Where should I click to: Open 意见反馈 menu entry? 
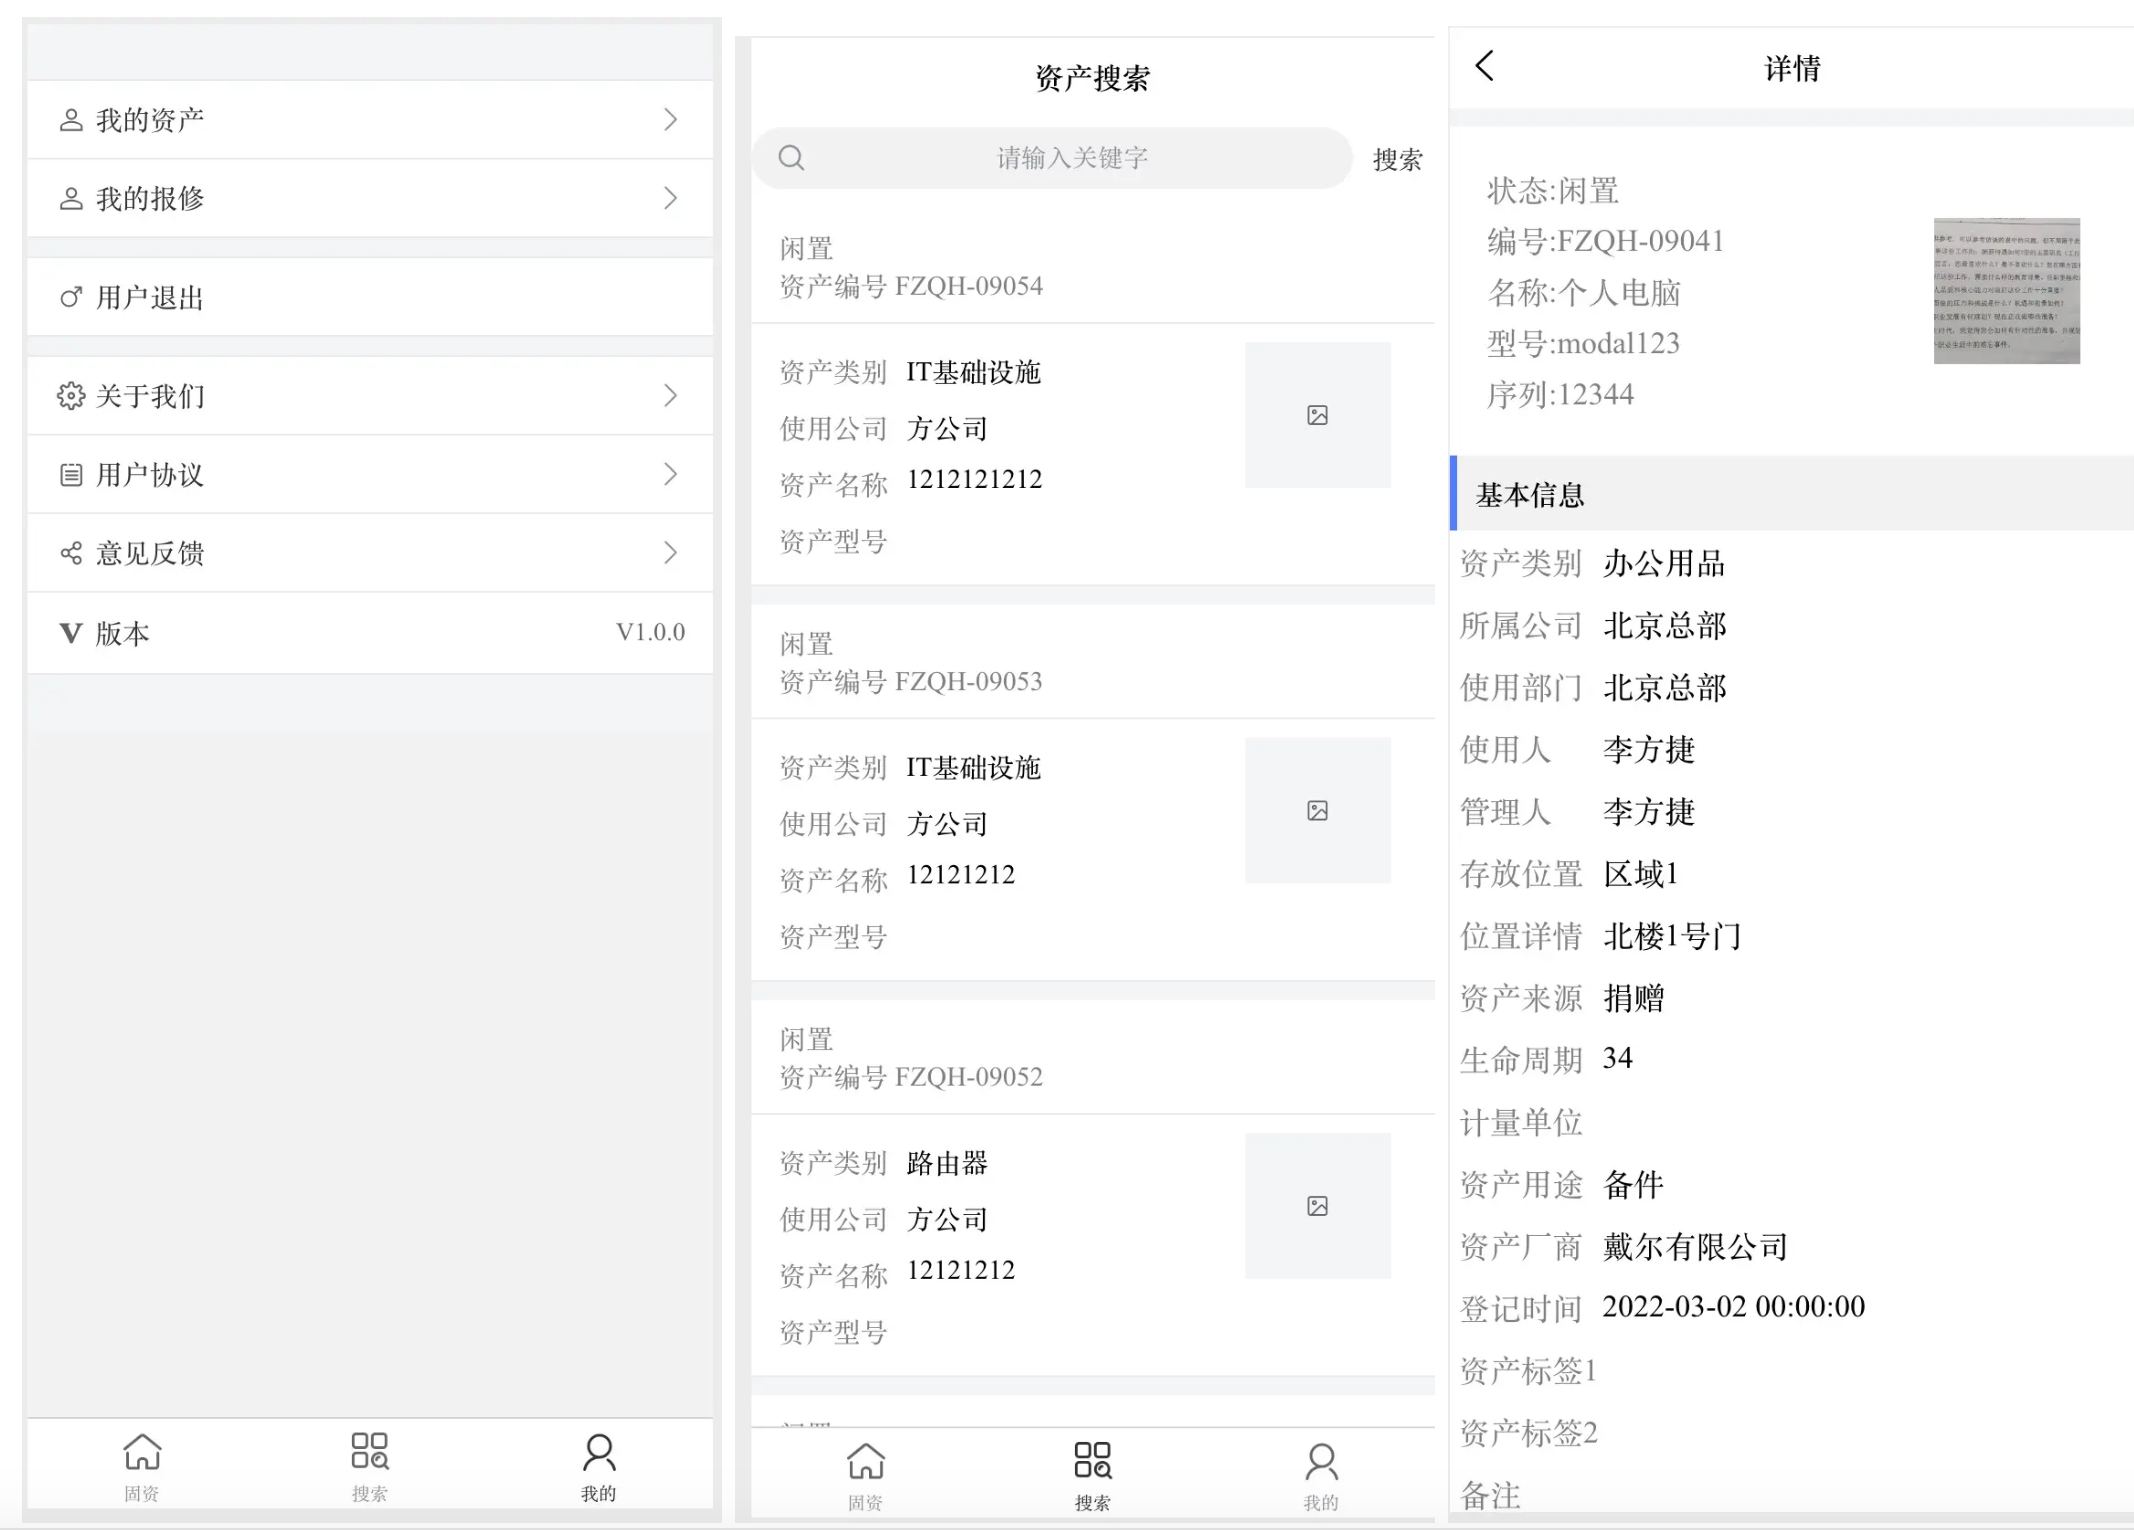coord(370,553)
